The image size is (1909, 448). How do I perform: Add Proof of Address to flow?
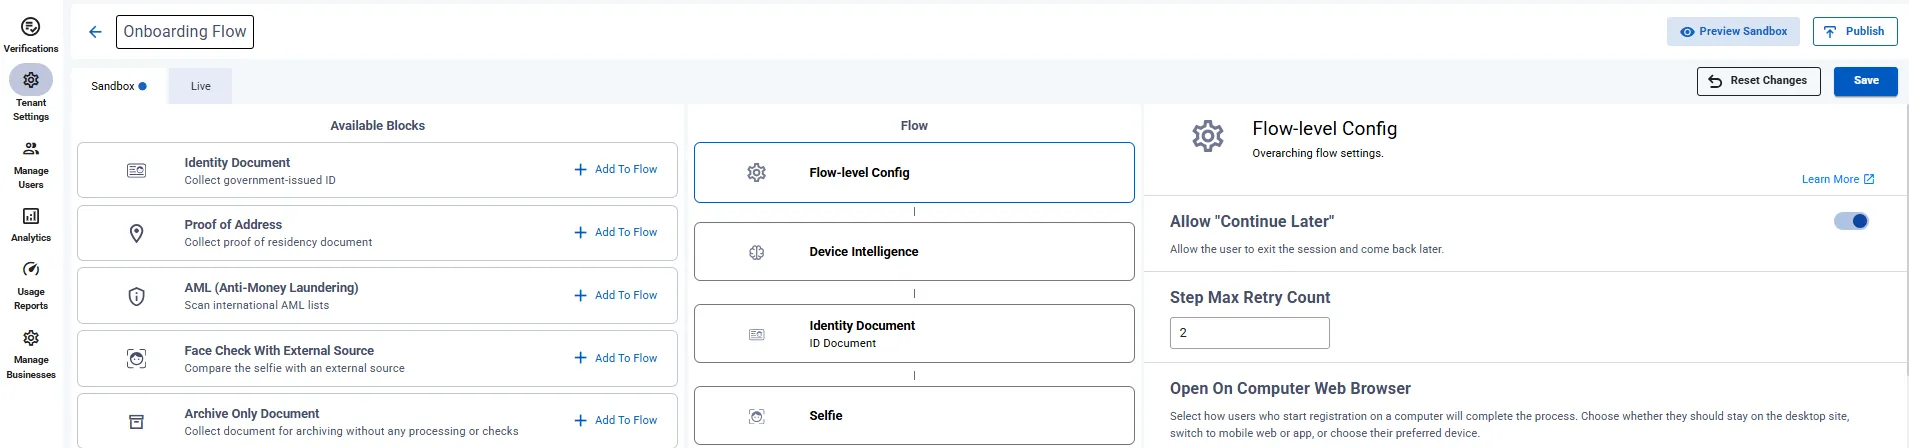pos(616,232)
